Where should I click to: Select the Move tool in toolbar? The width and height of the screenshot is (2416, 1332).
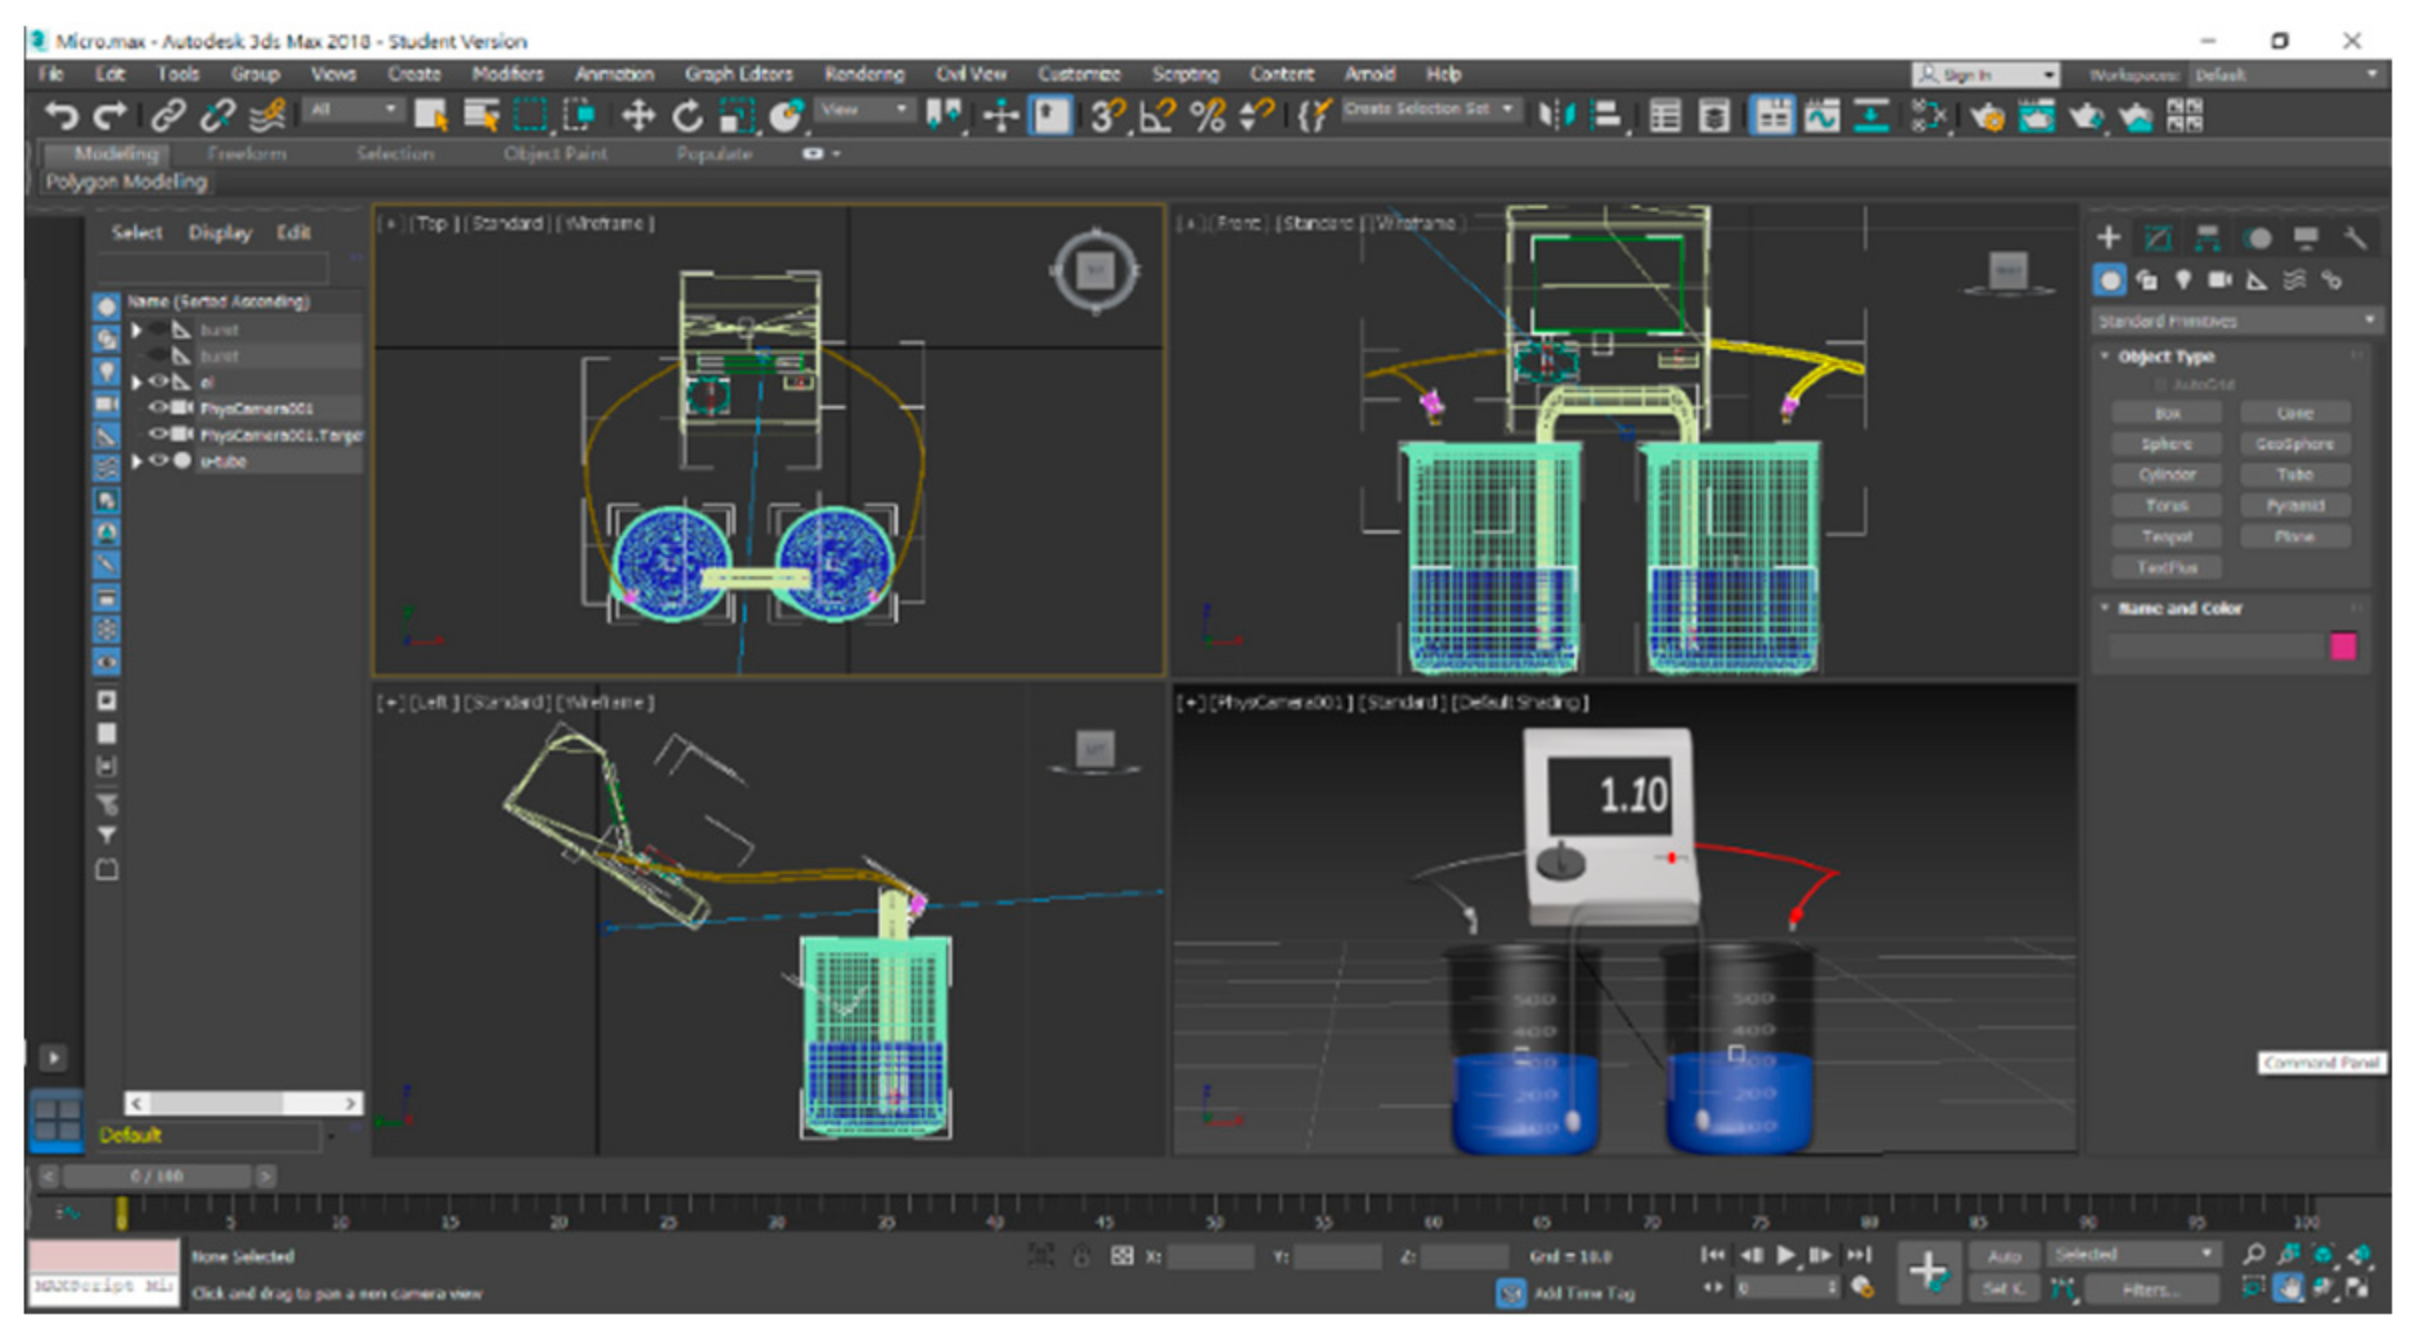pyautogui.click(x=637, y=116)
